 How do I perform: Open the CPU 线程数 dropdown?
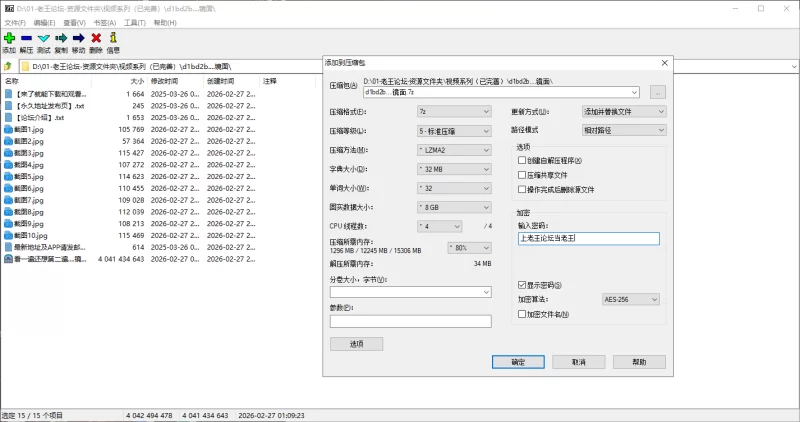(x=439, y=226)
